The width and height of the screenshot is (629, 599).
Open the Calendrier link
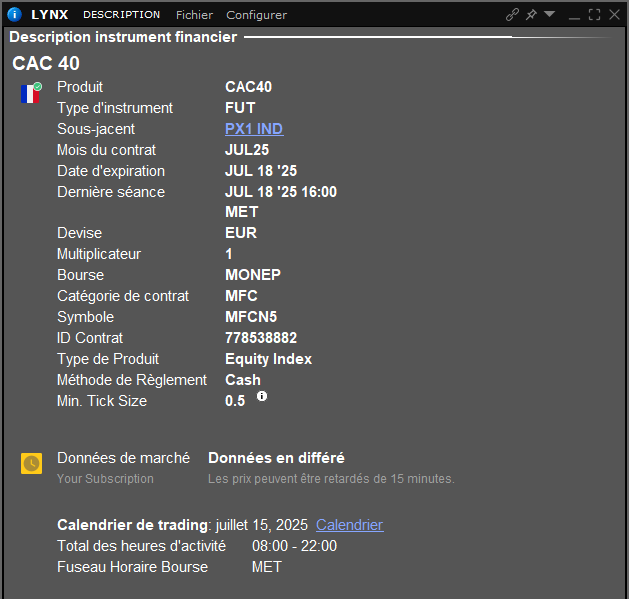[349, 525]
